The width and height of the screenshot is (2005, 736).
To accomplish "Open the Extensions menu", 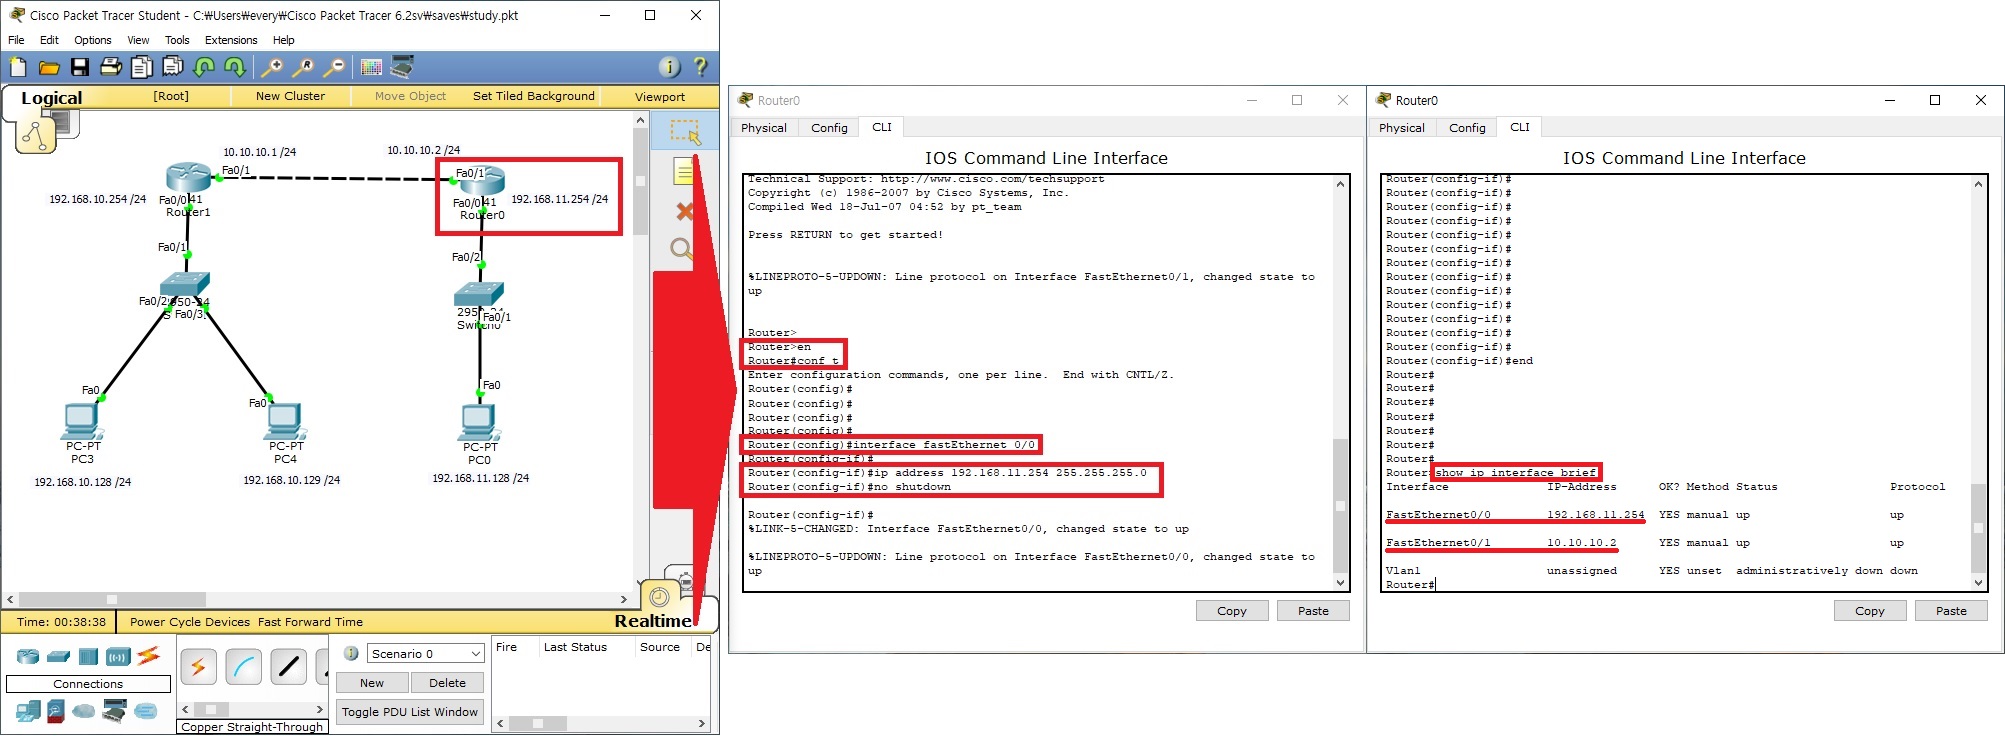I will 231,40.
